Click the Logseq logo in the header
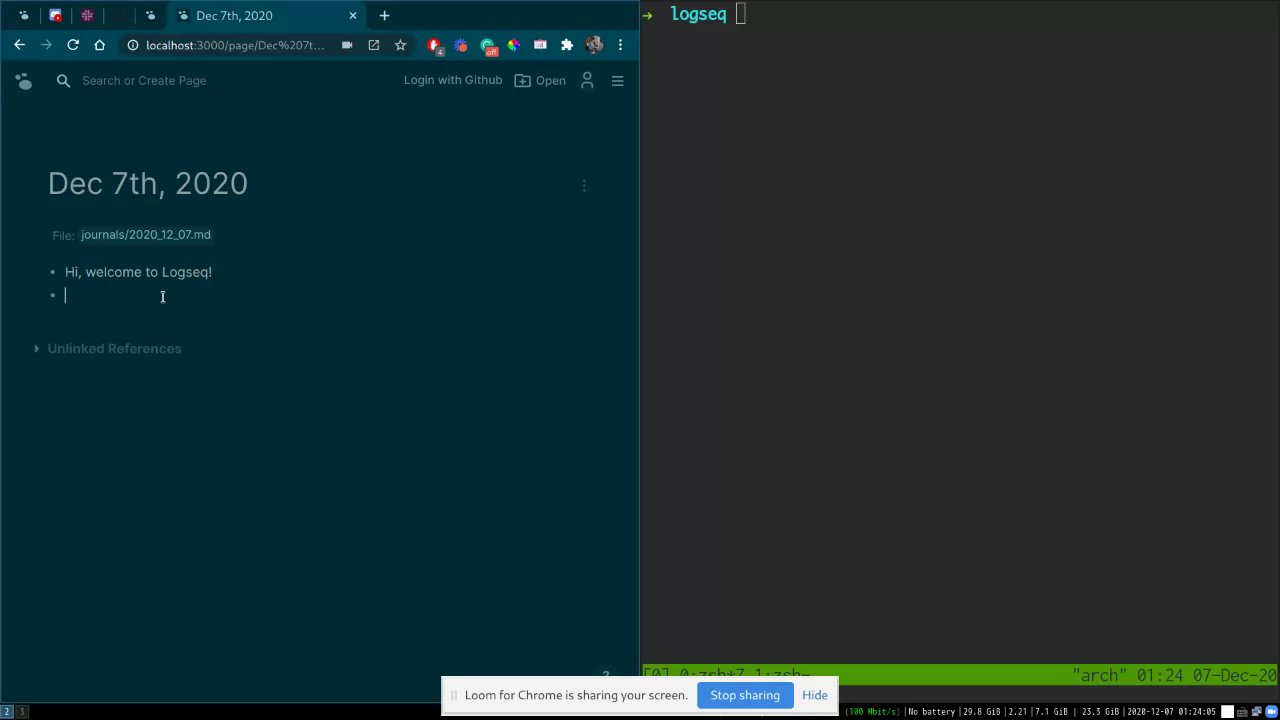 24,81
